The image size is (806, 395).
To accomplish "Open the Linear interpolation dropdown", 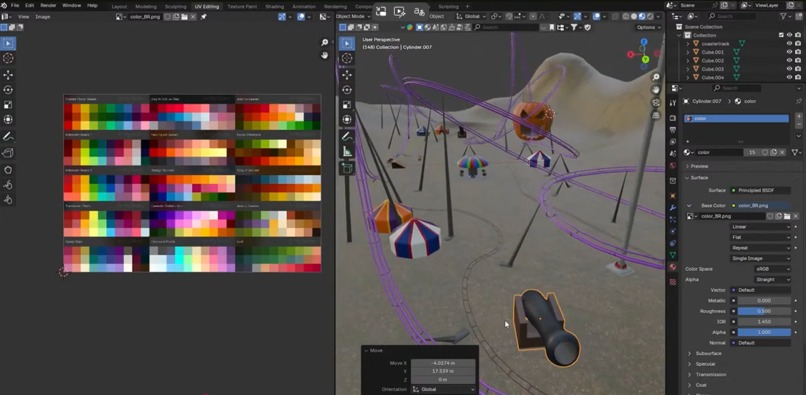I will click(760, 227).
